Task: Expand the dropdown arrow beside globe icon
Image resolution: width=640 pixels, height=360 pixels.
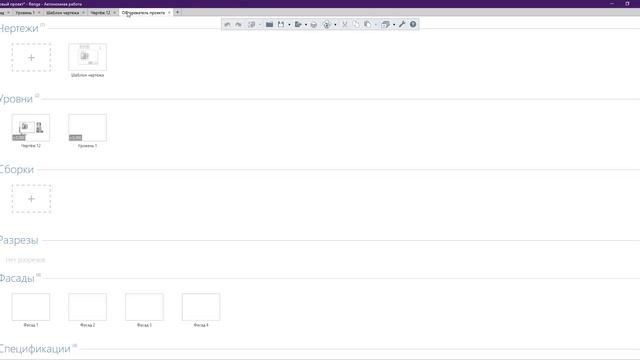Action: pyautogui.click(x=335, y=24)
